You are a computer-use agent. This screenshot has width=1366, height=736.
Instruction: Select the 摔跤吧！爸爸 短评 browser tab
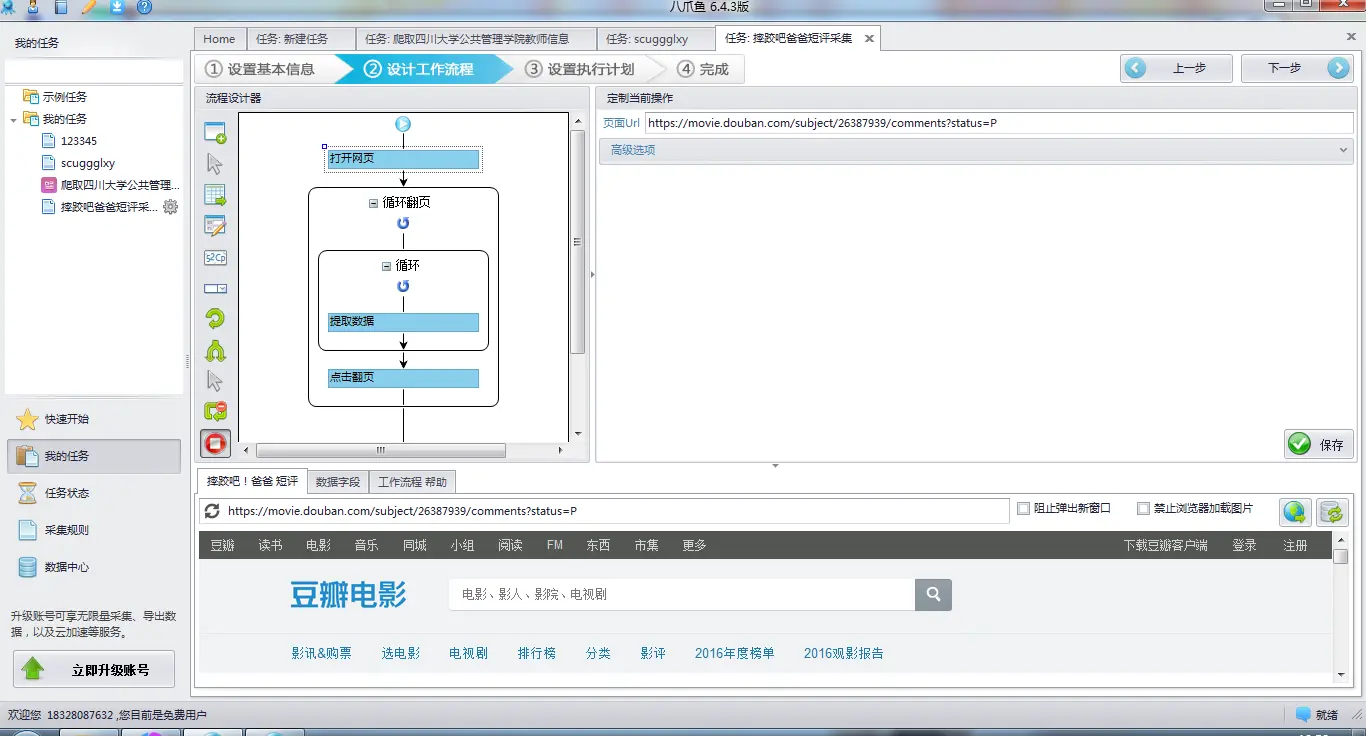coord(252,481)
